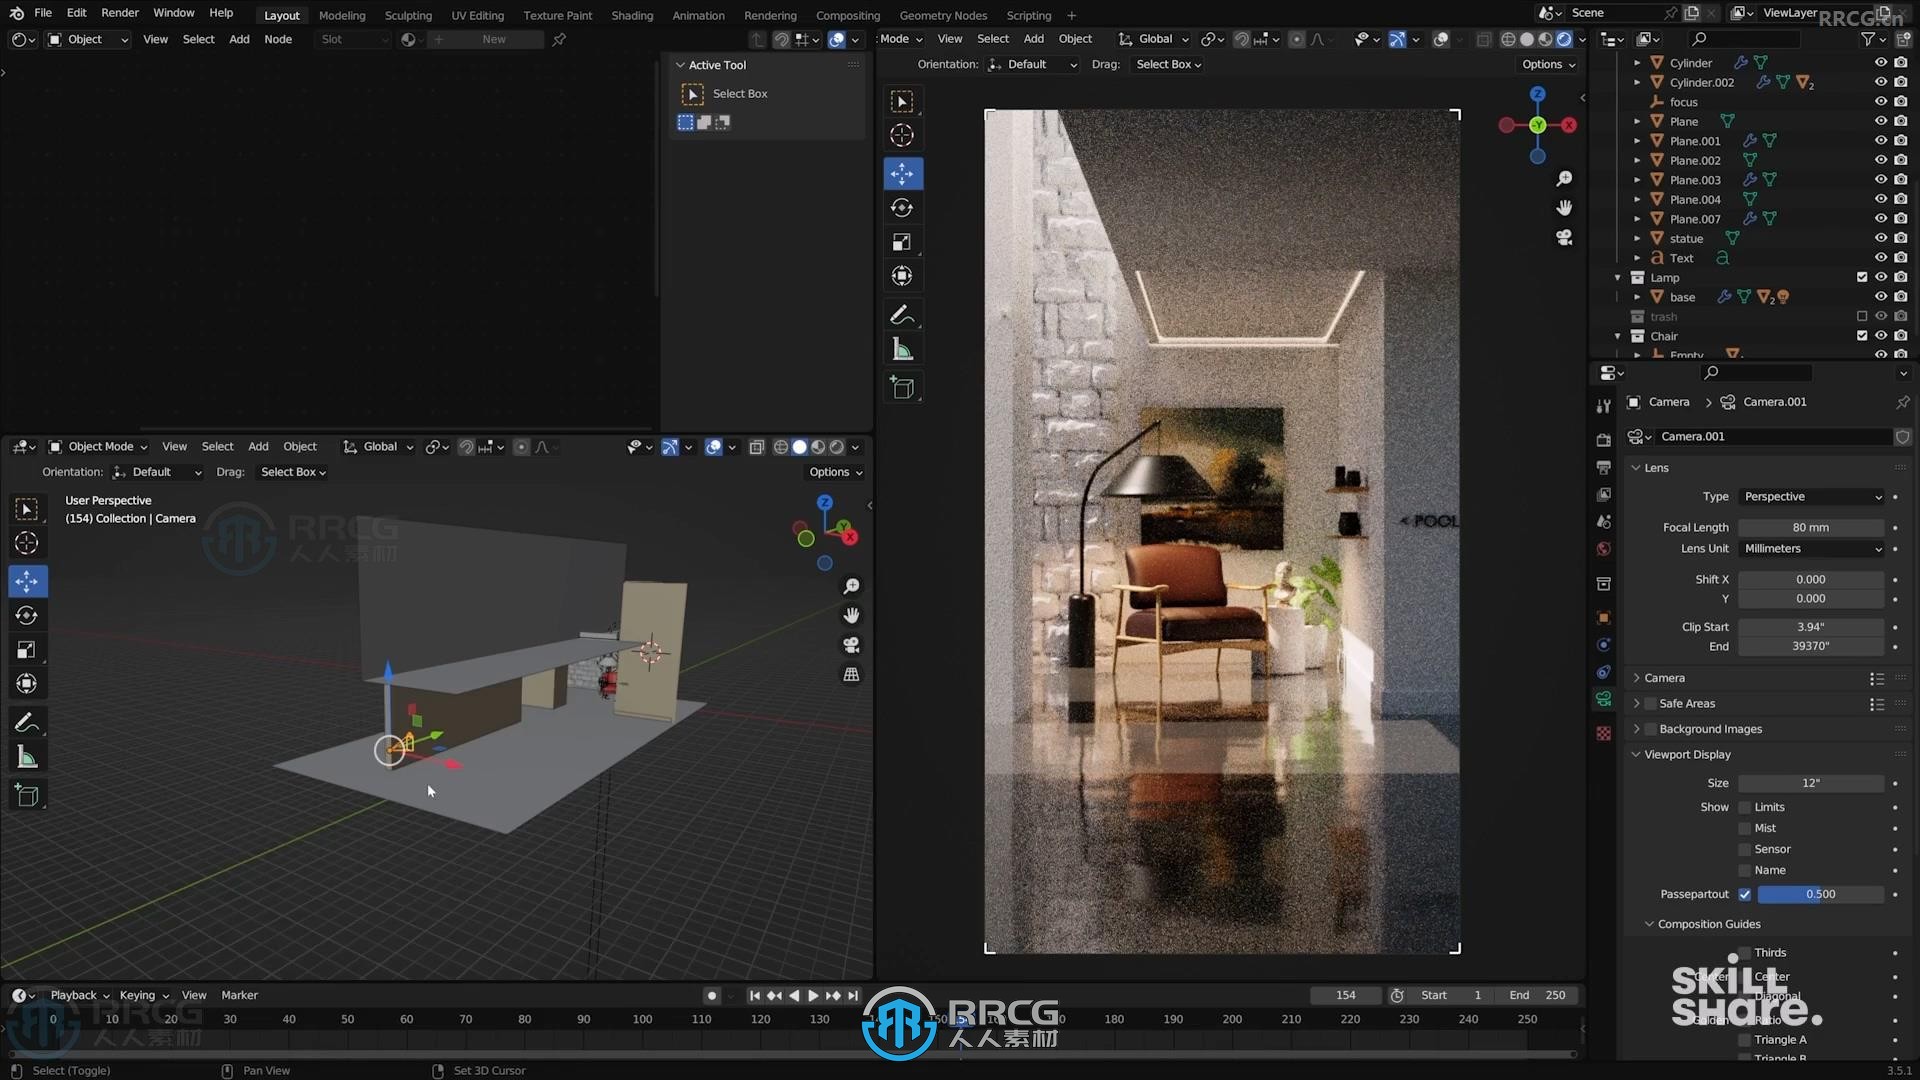
Task: Enable the Mist display checkbox
Action: pos(1745,828)
